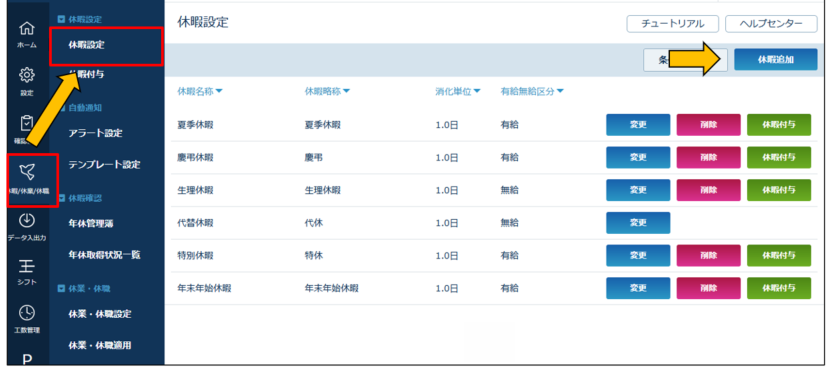Open 休業・休職適用 menu item
Screen dimensions: 831x370
(100, 345)
